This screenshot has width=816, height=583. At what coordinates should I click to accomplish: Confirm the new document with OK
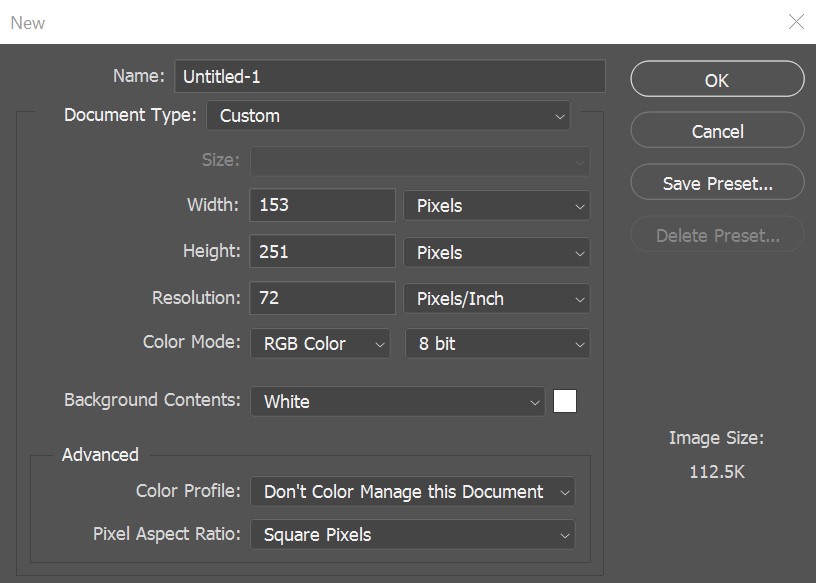pyautogui.click(x=717, y=79)
